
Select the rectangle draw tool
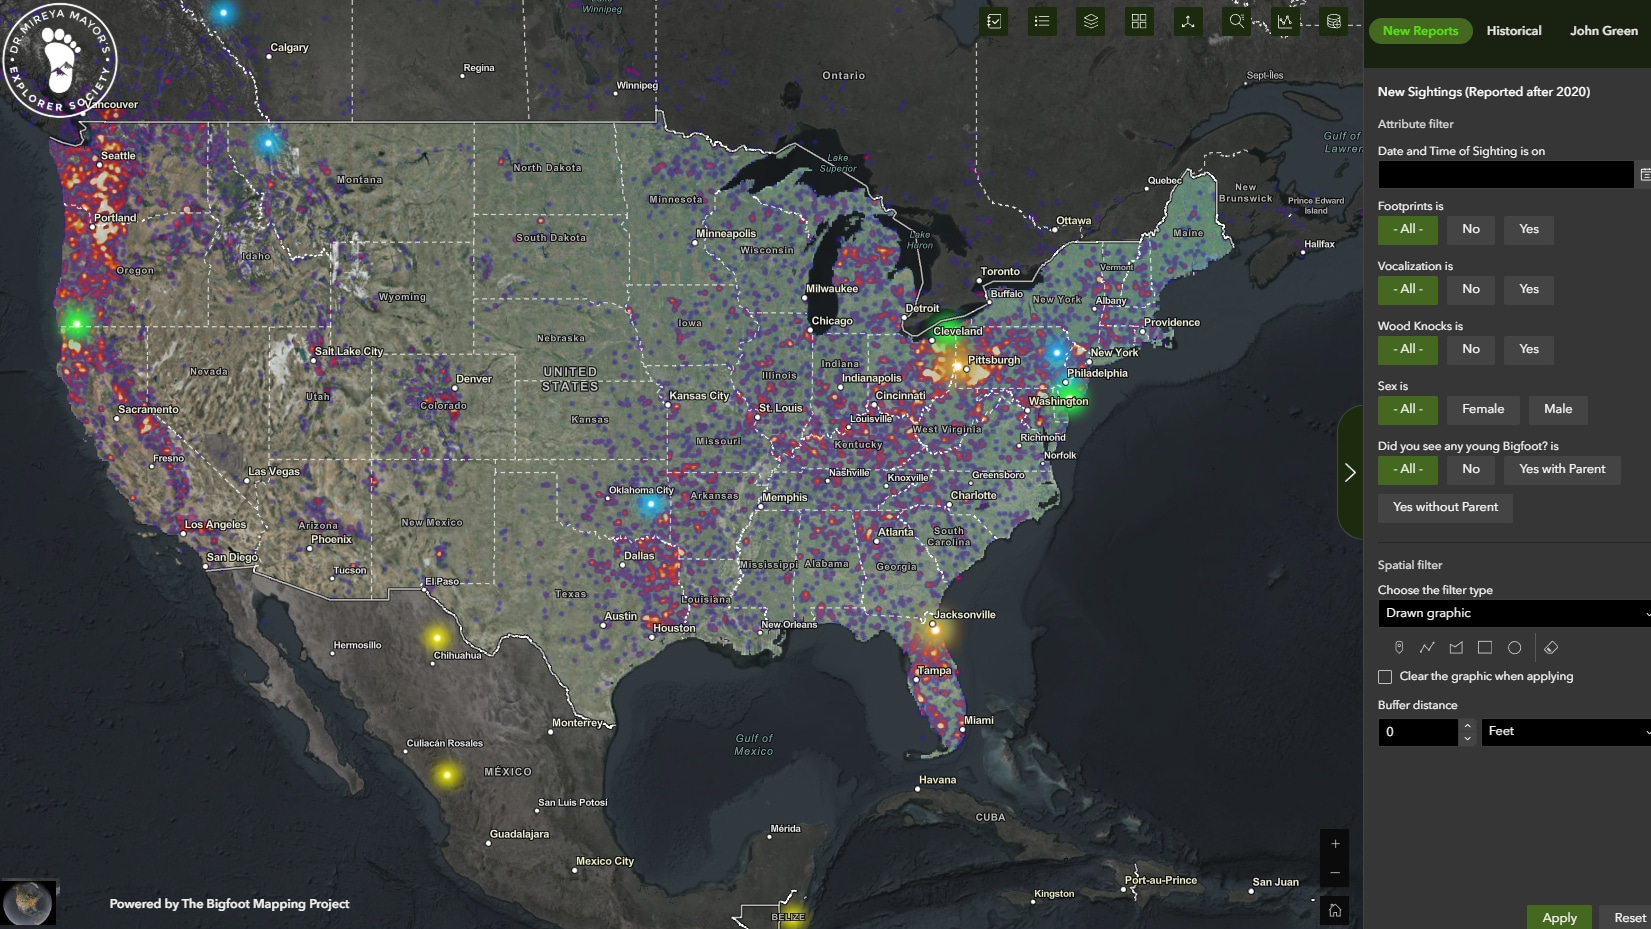pyautogui.click(x=1485, y=648)
